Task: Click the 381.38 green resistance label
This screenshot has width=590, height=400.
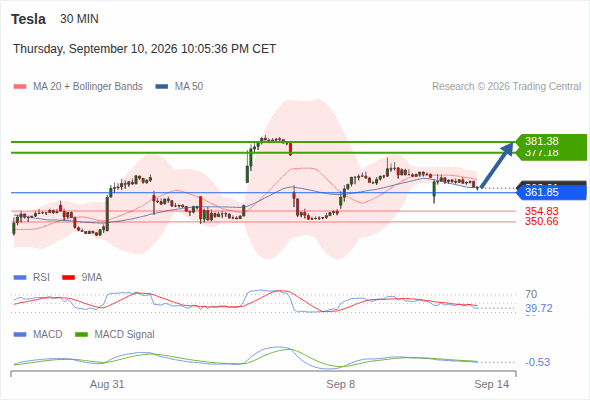Action: click(x=542, y=141)
